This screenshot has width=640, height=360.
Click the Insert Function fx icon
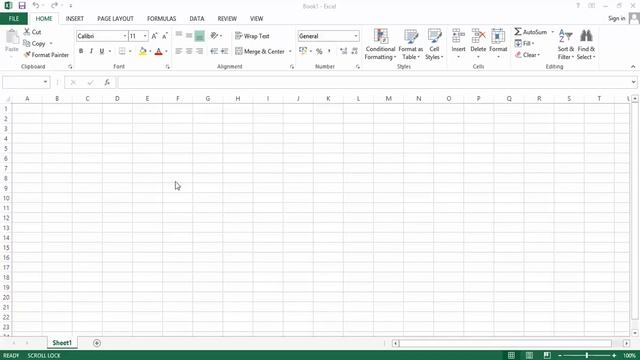pyautogui.click(x=107, y=82)
